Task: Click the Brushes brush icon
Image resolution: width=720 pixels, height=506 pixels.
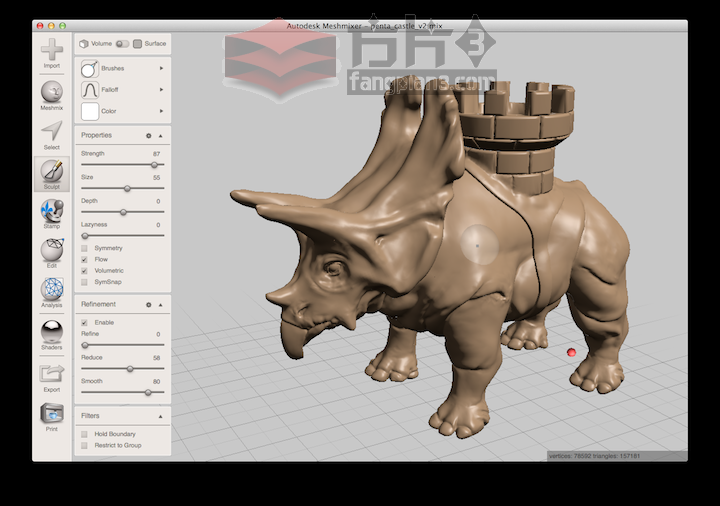Action: 90,68
